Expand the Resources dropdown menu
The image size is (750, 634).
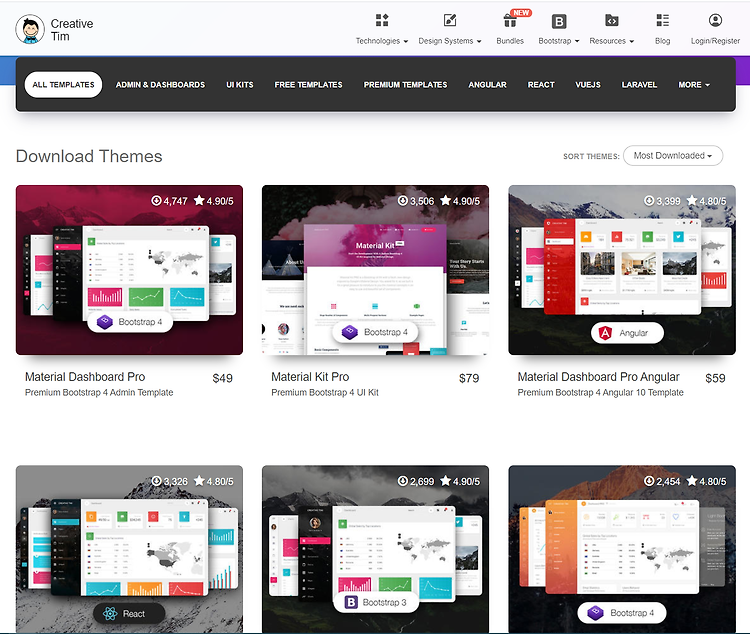pos(611,41)
